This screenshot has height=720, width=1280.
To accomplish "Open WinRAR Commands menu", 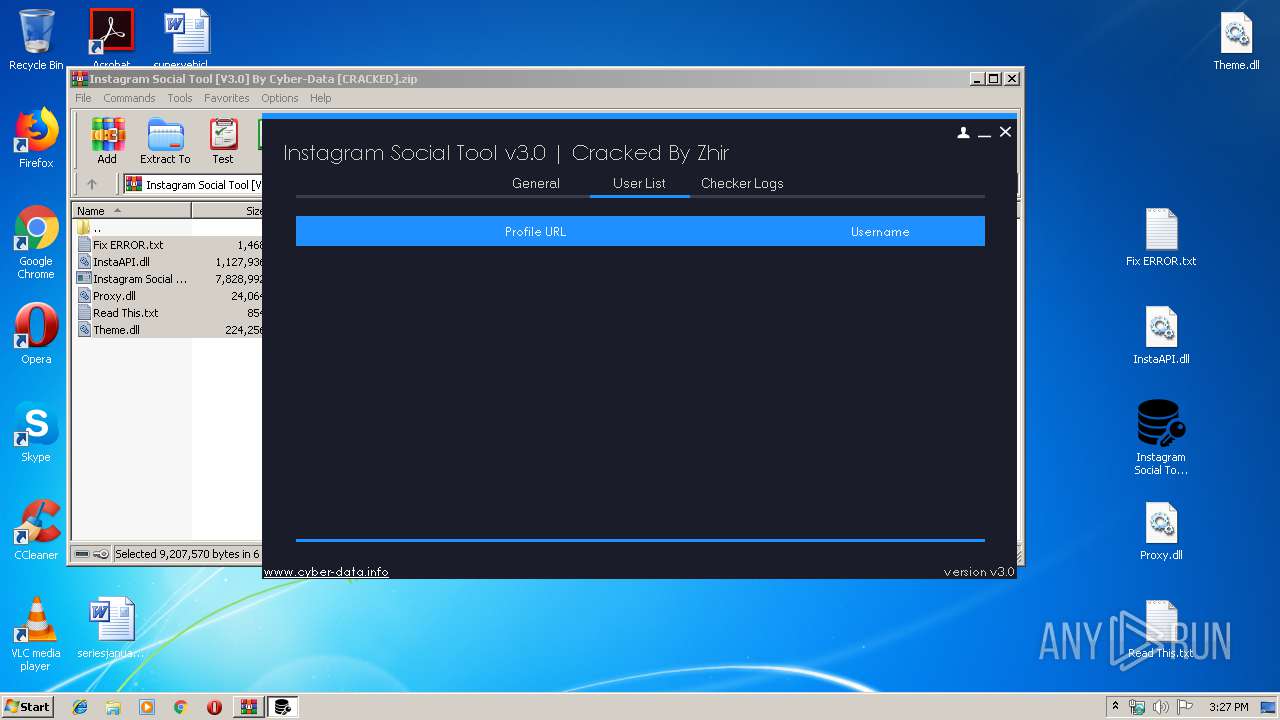I will [x=129, y=98].
